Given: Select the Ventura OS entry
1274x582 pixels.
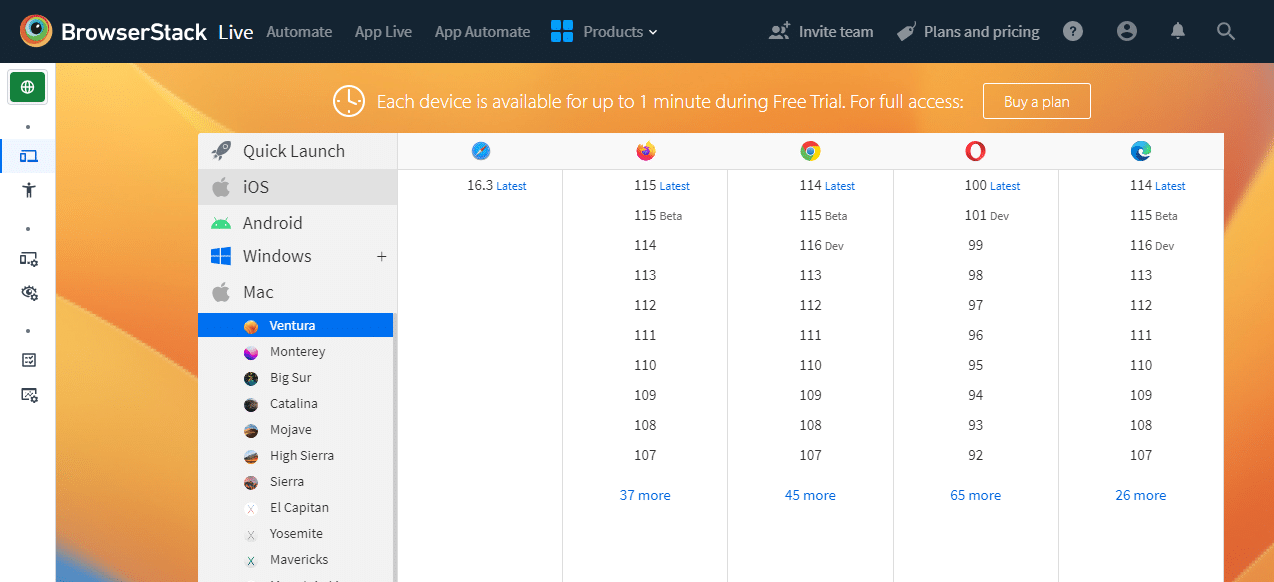Looking at the screenshot, I should click(296, 325).
